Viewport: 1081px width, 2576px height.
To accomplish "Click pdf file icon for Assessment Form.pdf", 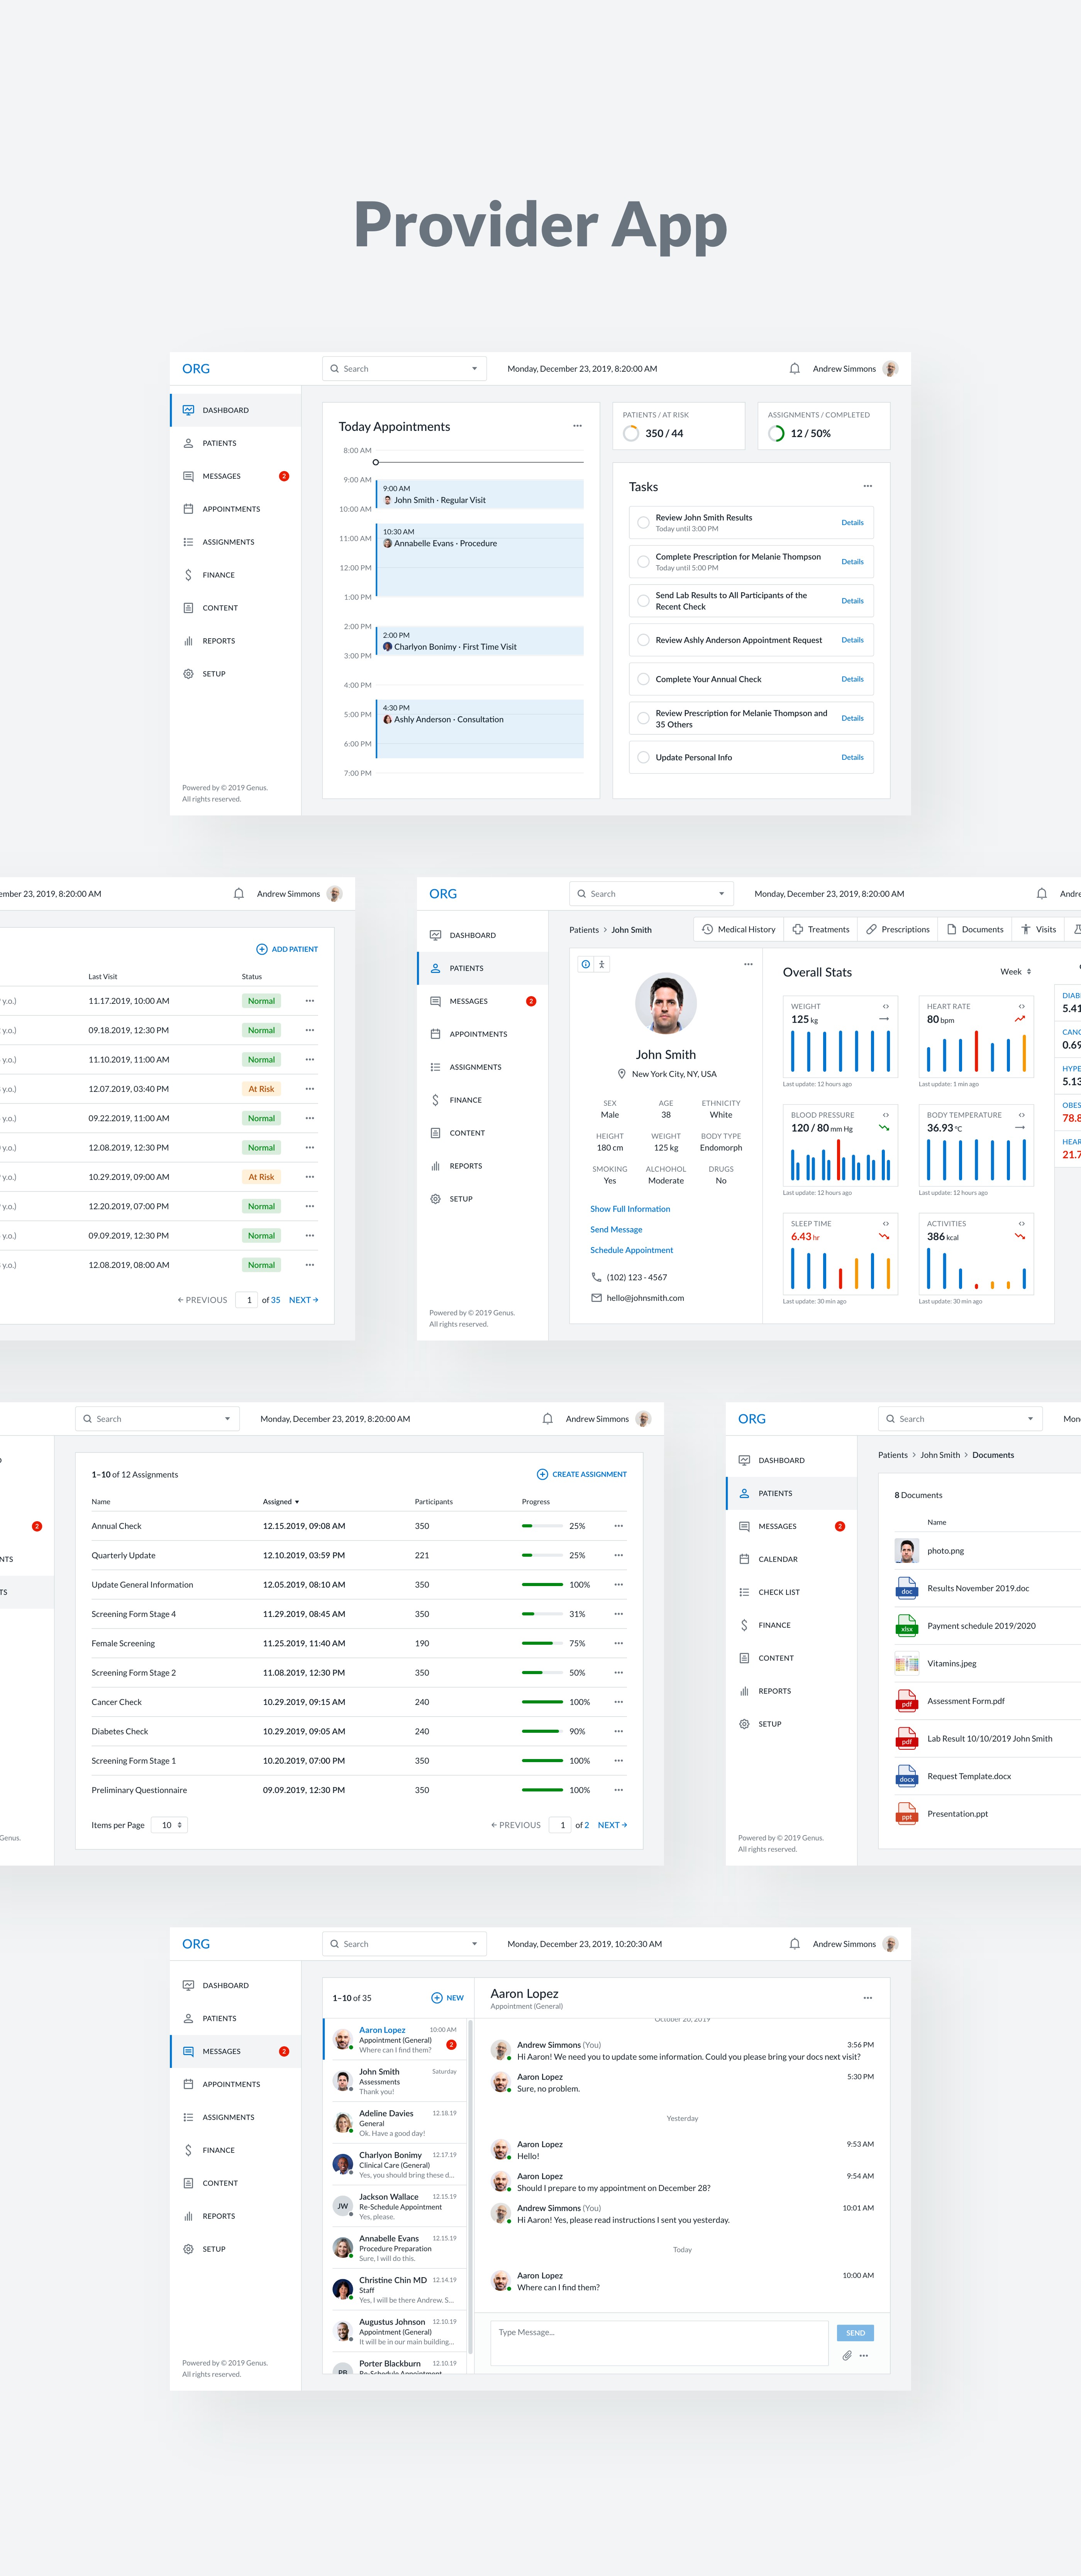I will 906,1701.
